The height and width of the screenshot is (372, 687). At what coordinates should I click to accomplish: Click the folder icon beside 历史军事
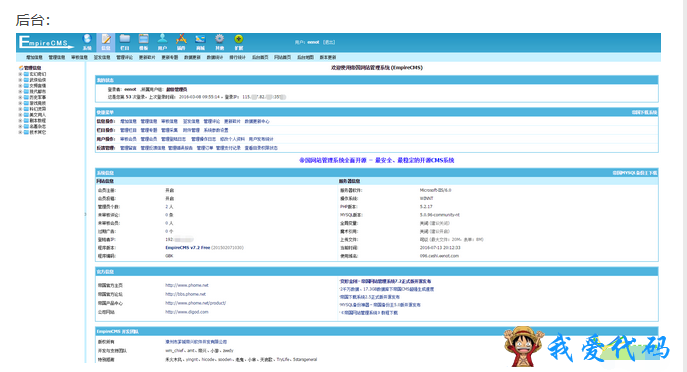click(26, 97)
